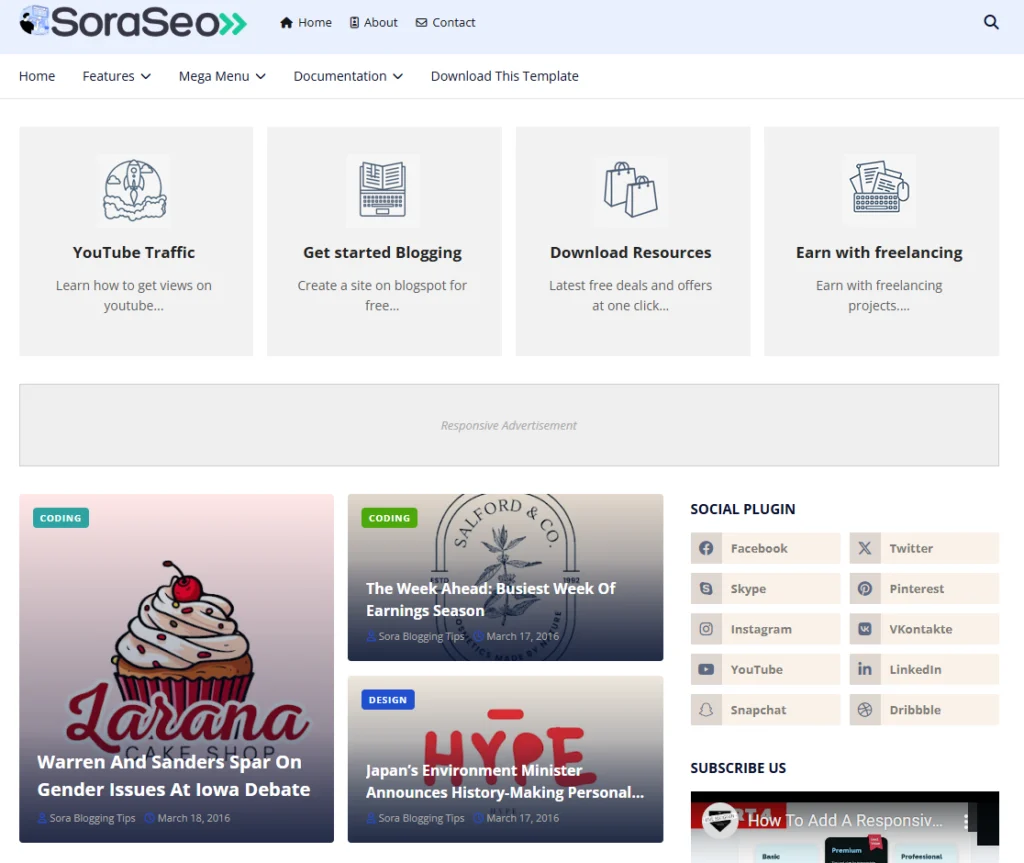Select the Instagram icon
This screenshot has height=863, width=1024.
point(706,629)
